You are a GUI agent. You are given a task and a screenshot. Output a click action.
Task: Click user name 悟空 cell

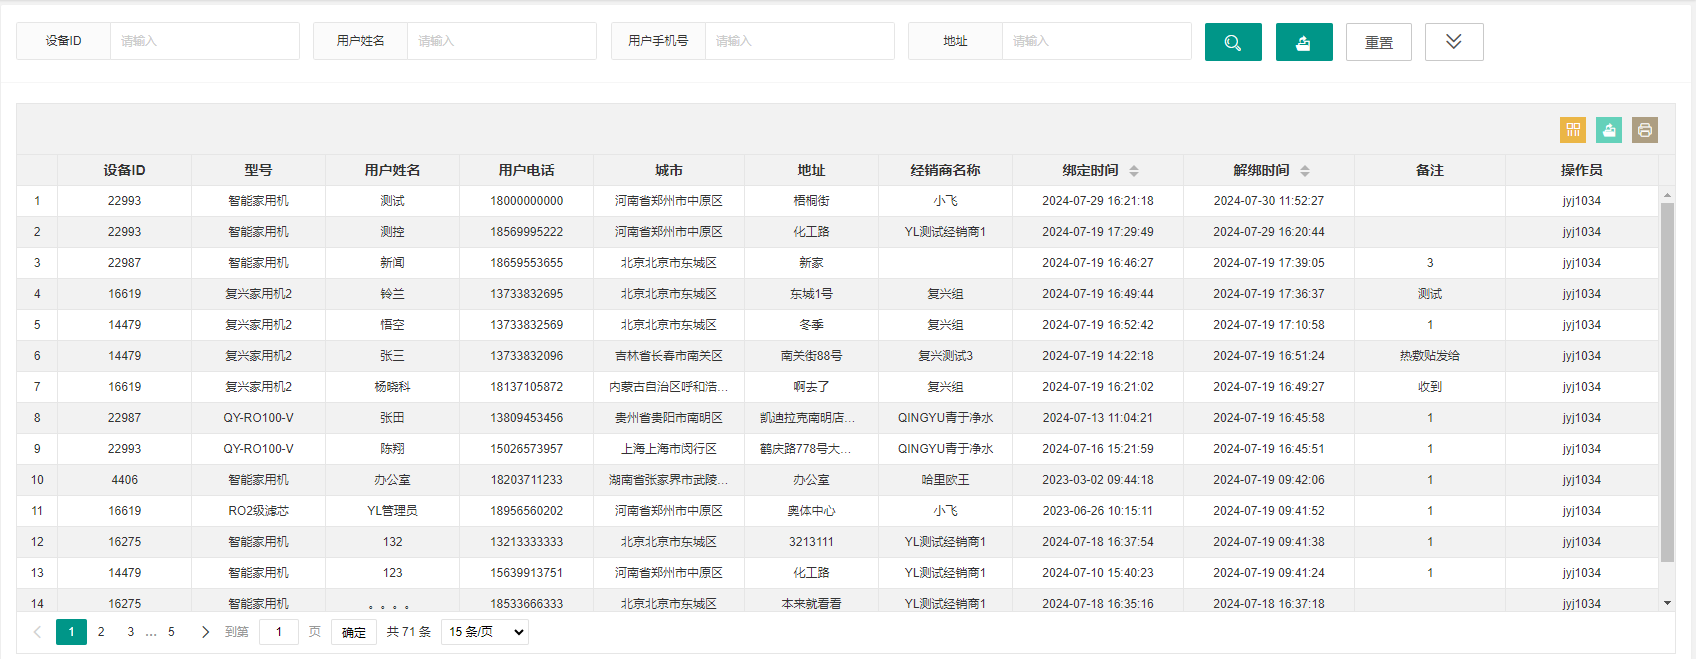(392, 325)
